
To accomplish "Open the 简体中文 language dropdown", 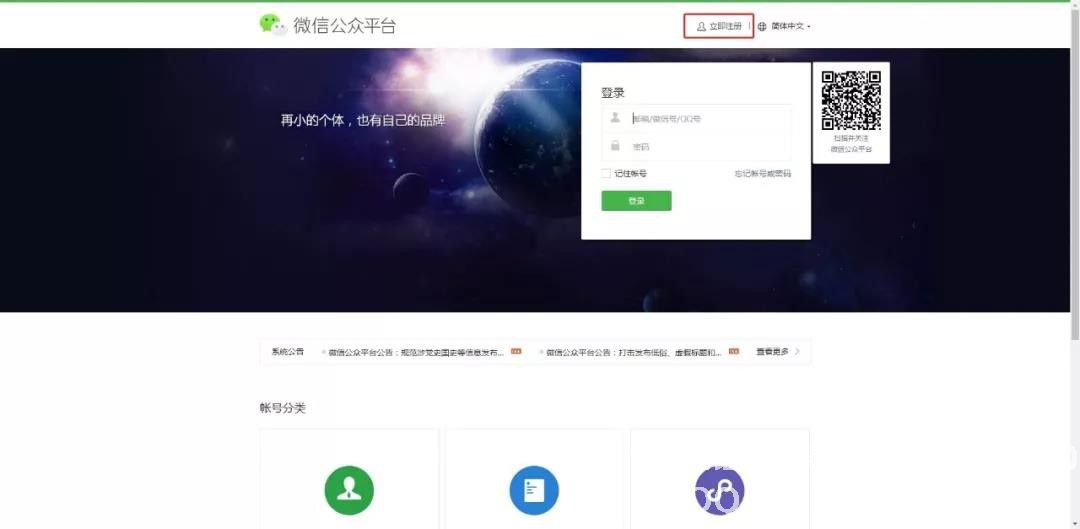I will (x=789, y=26).
